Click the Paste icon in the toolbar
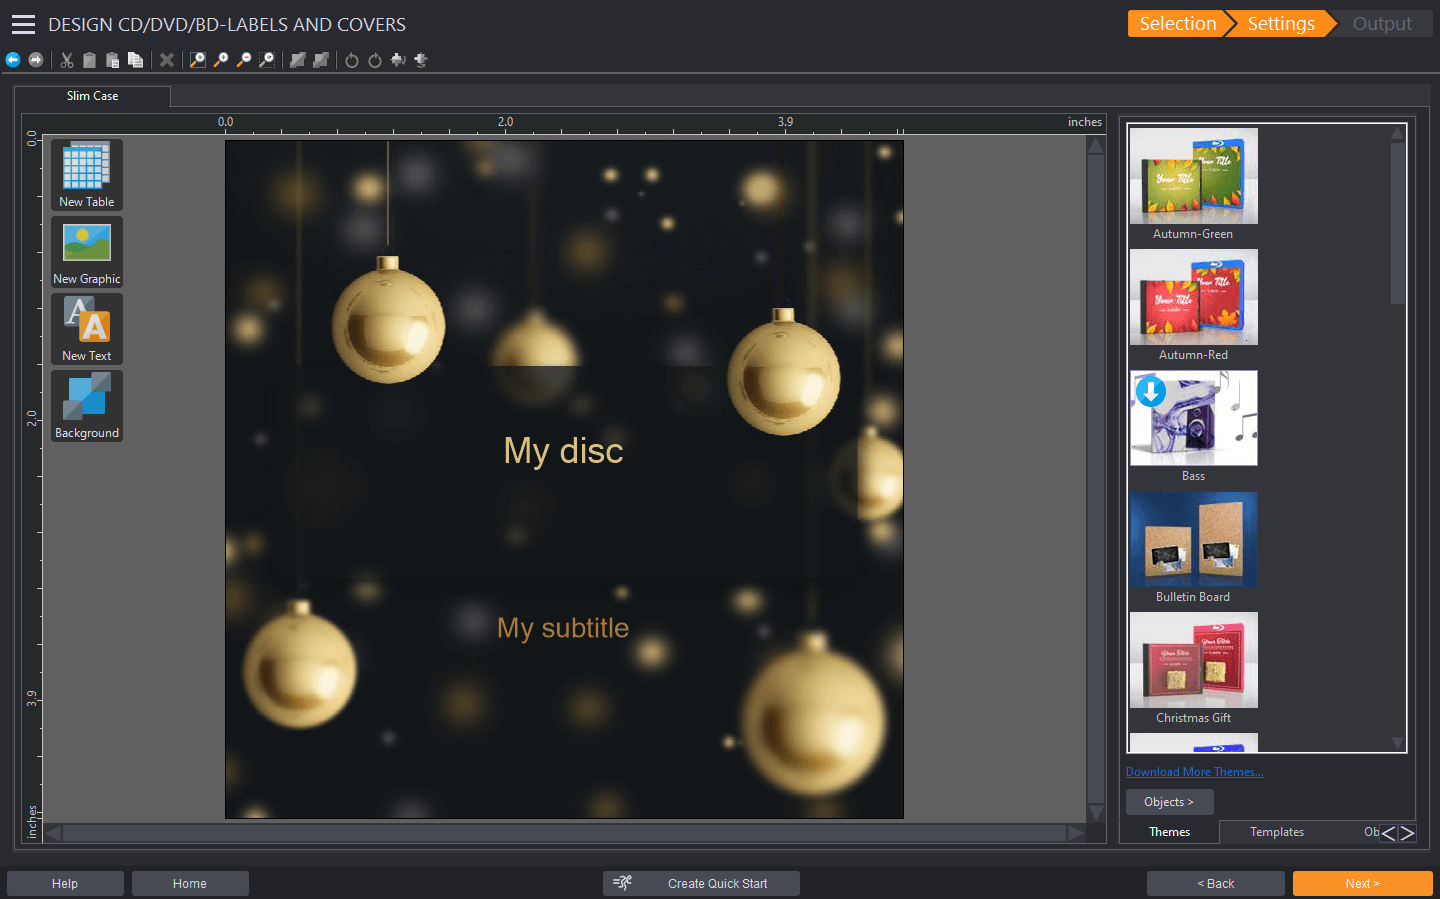The height and width of the screenshot is (899, 1440). (x=112, y=60)
